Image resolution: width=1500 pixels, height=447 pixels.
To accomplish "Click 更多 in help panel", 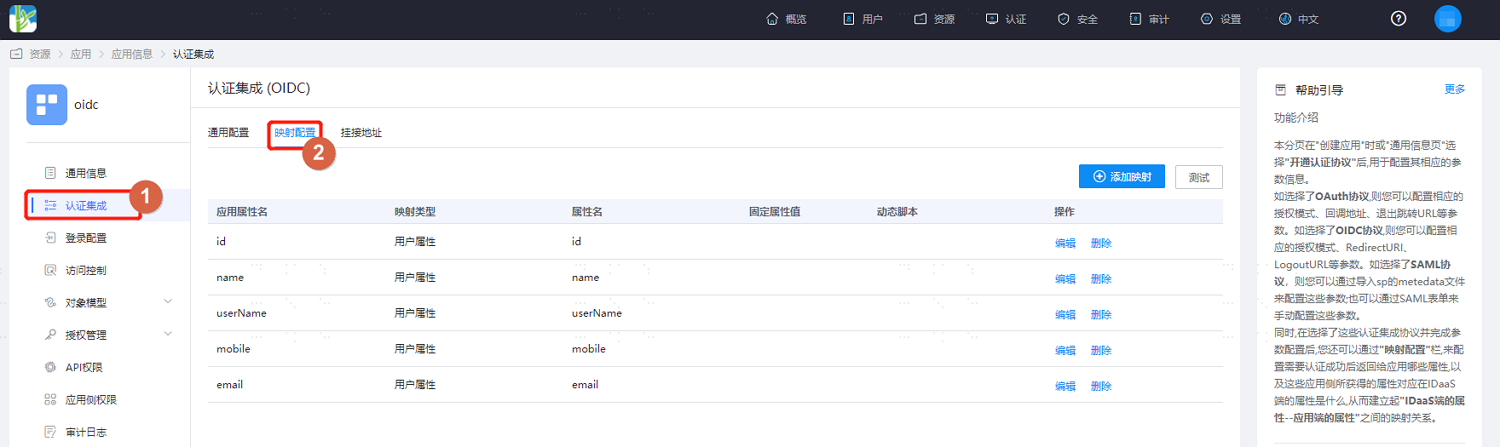I will (1455, 89).
